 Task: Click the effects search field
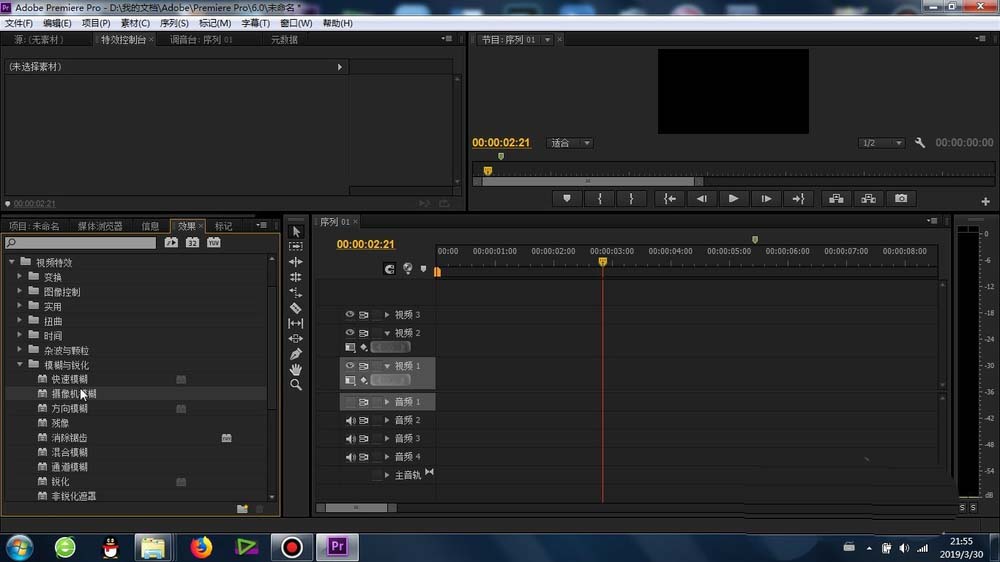click(80, 242)
